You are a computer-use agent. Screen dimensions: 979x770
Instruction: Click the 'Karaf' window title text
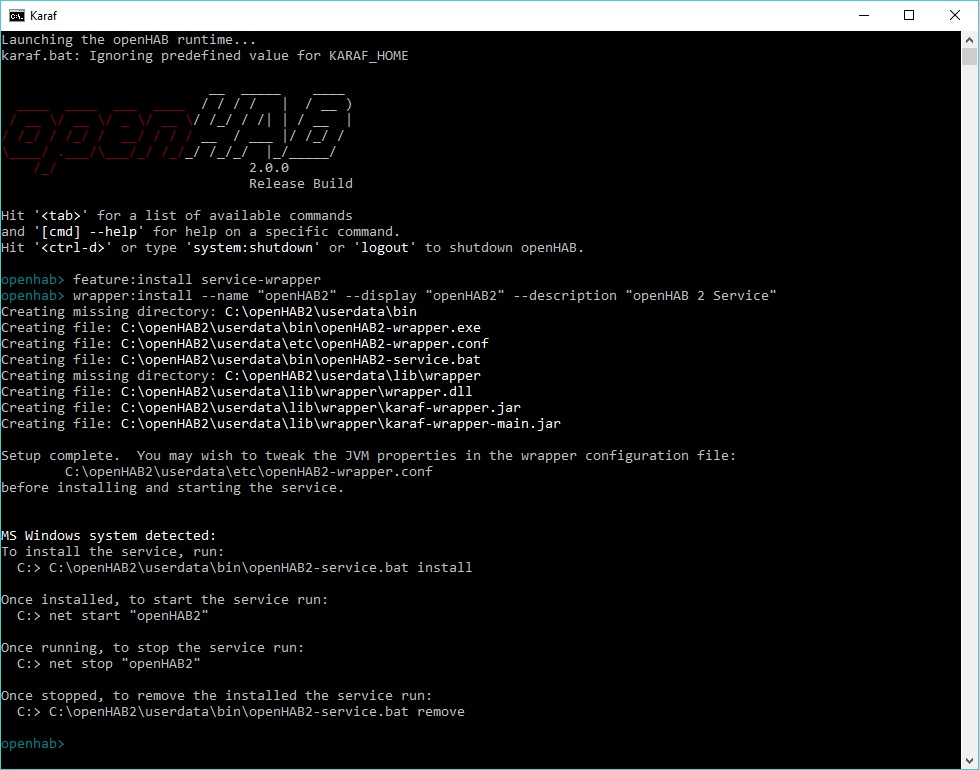[43, 16]
